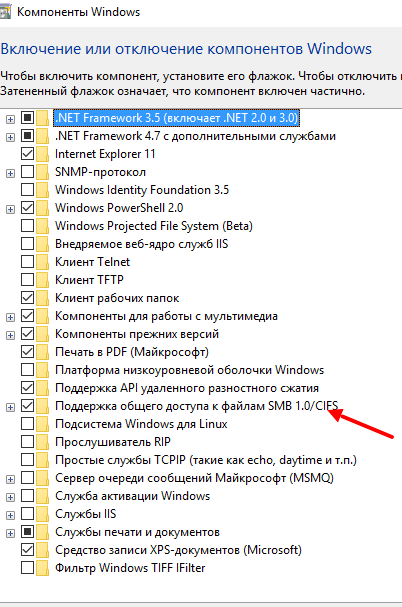Click folder icon beside Windows PowerShell 2.0
Screen dimensions: 402x607
pos(43,208)
